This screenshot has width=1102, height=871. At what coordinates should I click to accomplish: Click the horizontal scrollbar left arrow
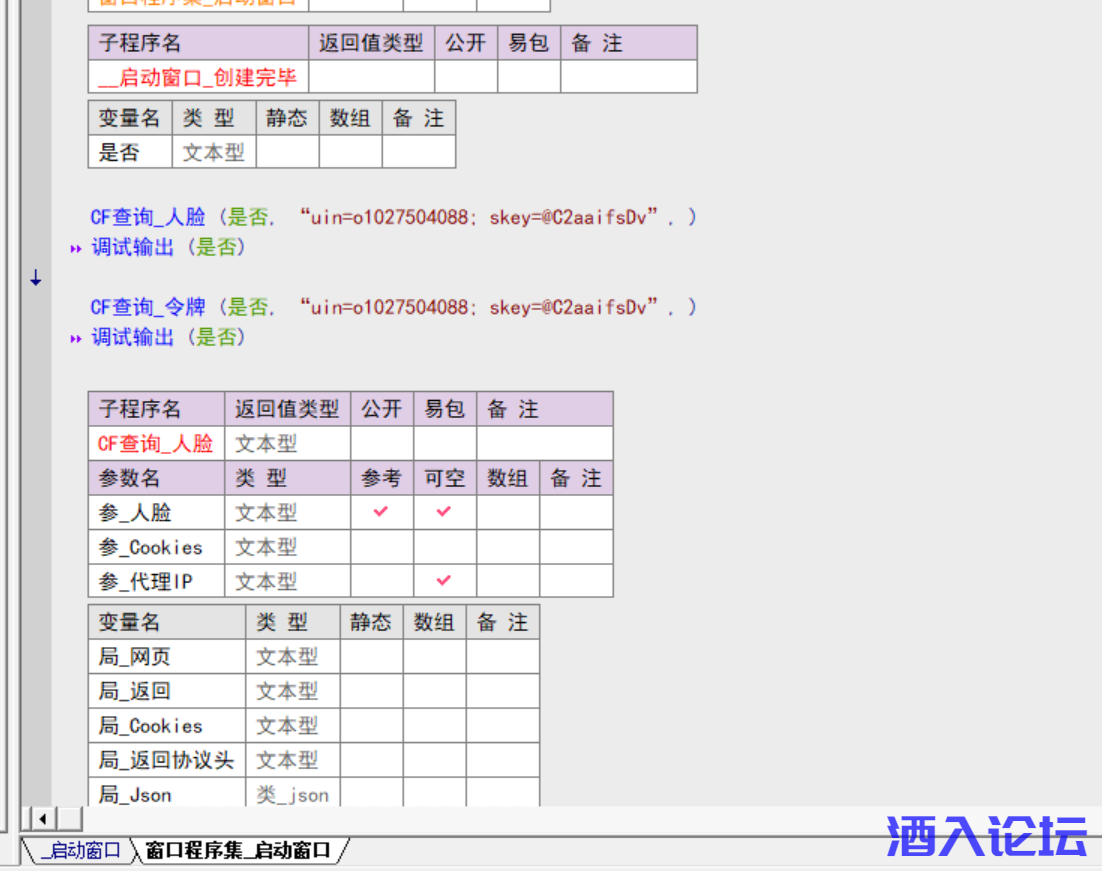[43, 818]
